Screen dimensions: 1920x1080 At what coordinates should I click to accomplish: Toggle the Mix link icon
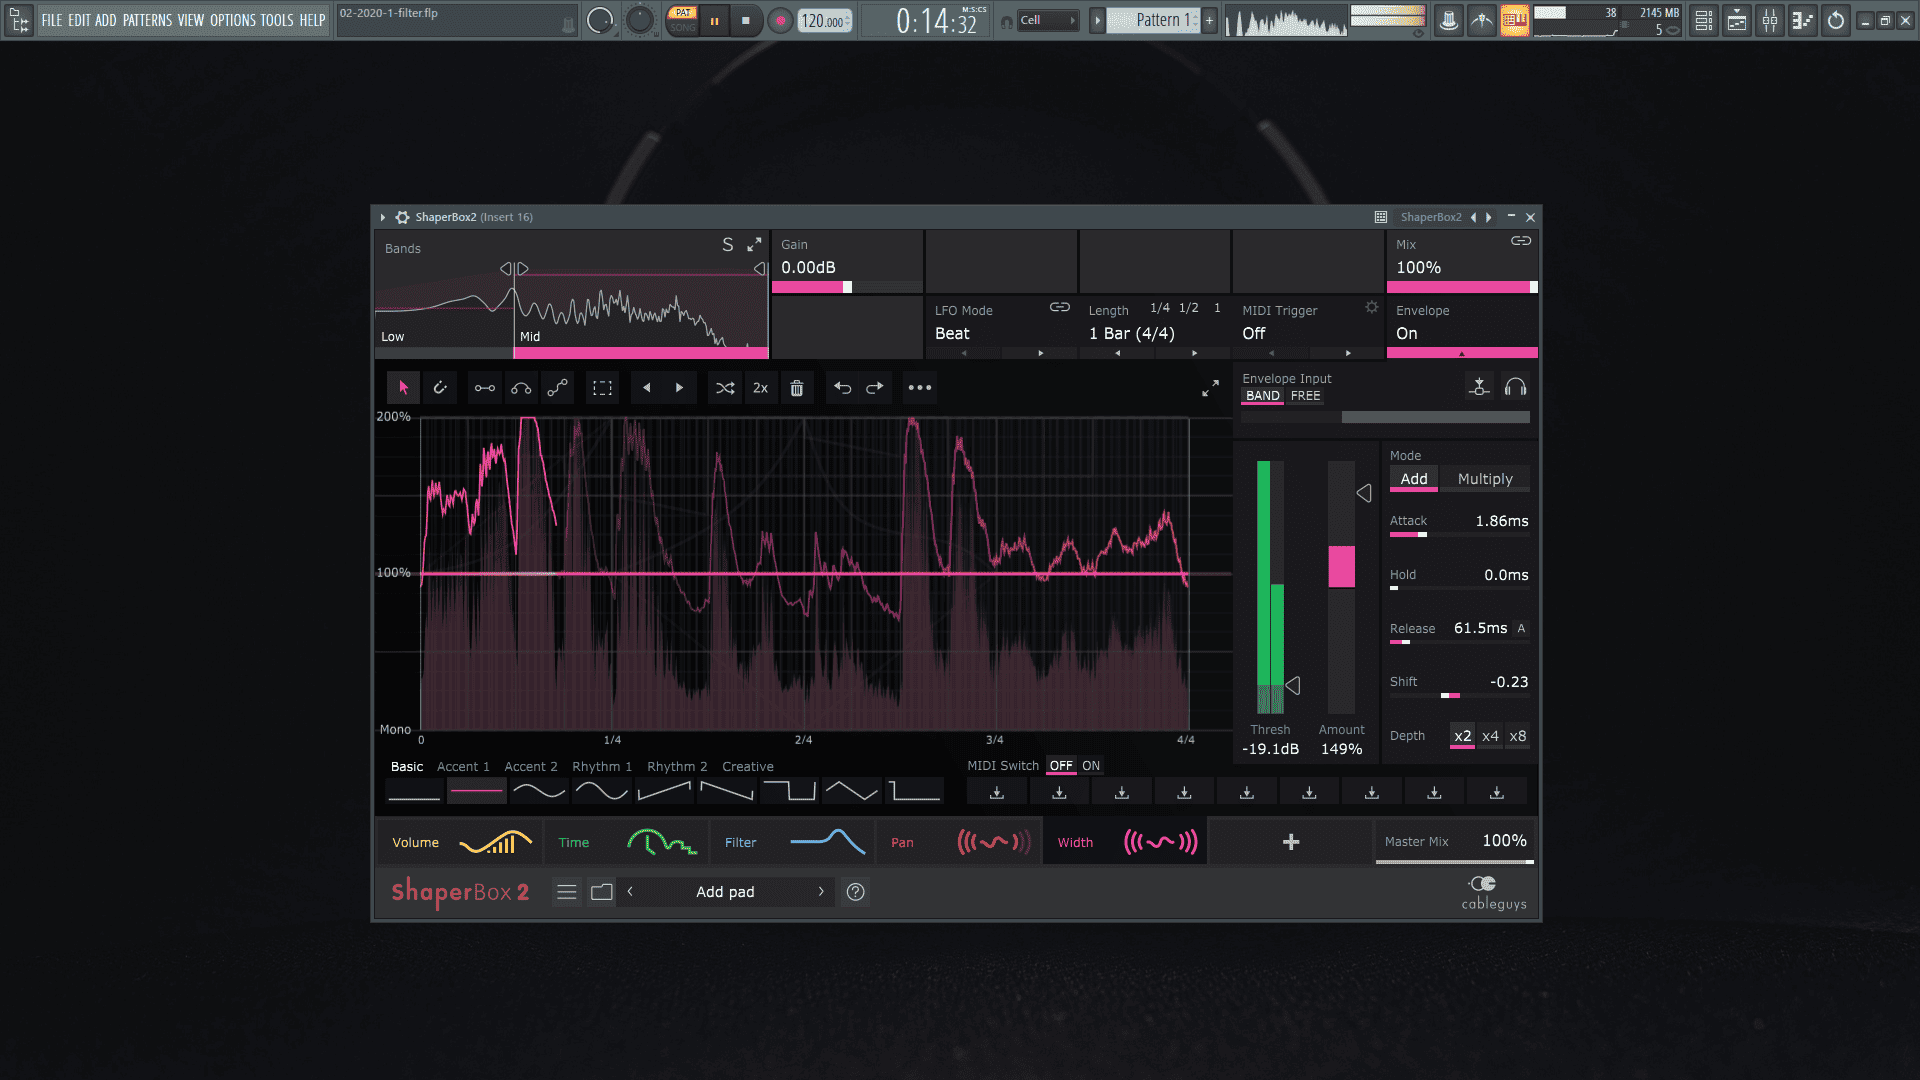coord(1521,241)
